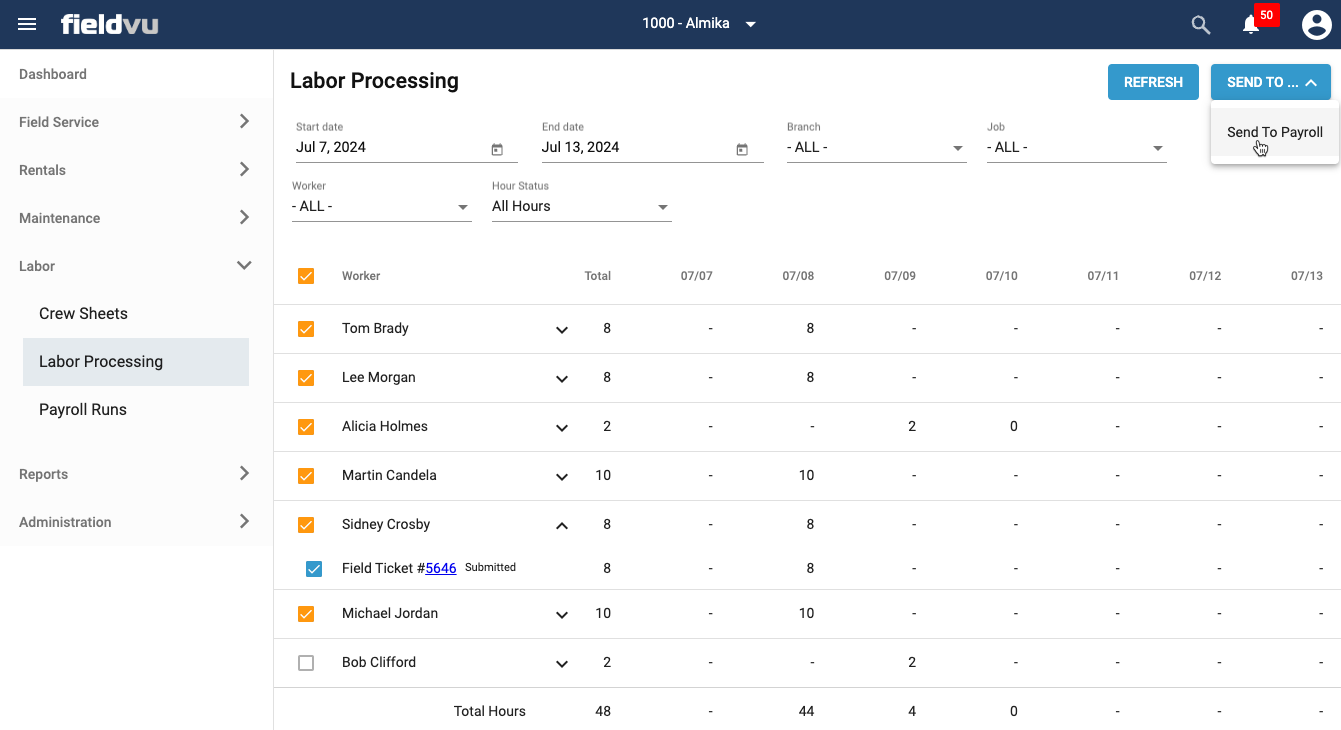This screenshot has width=1341, height=730.
Task: Open the Start date calendar picker
Action: [x=497, y=149]
